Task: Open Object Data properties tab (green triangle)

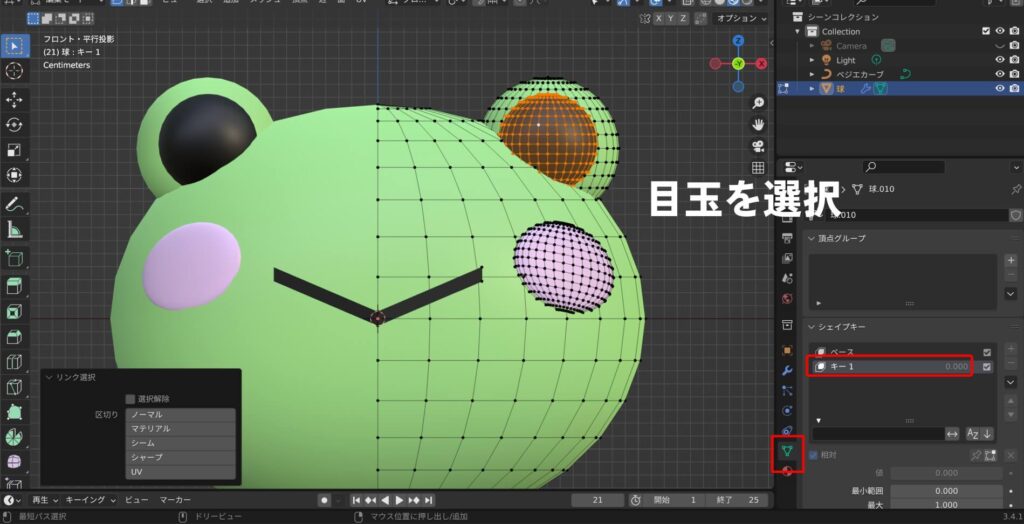Action: [x=787, y=452]
